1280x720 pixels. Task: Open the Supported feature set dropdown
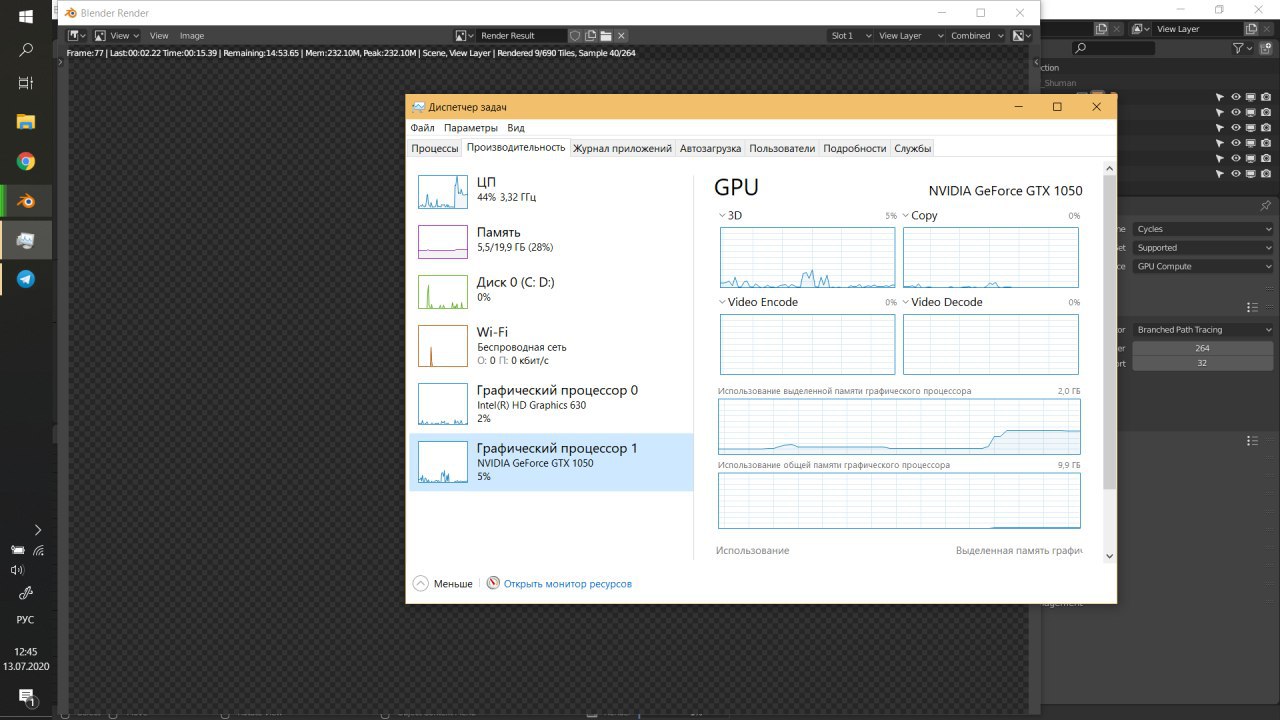tap(1203, 248)
